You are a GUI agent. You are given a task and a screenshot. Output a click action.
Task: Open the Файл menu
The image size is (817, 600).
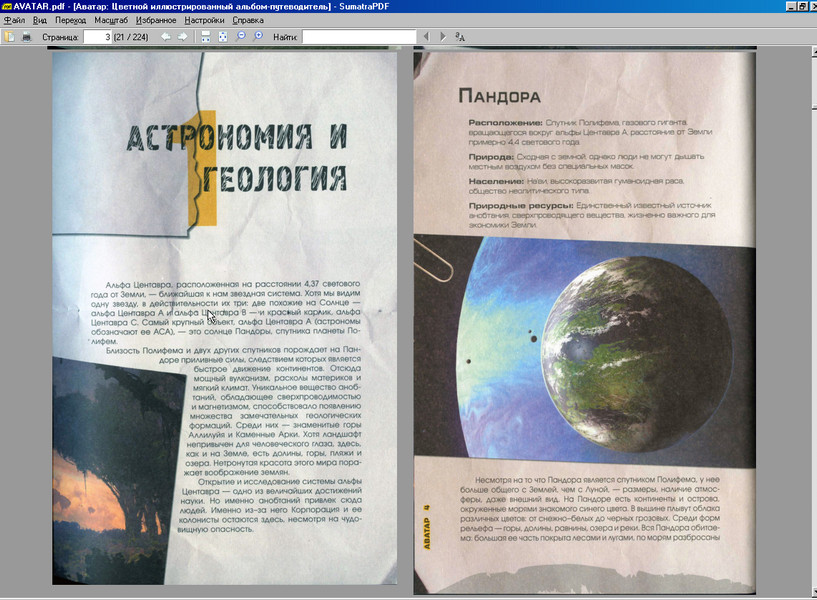tap(14, 18)
